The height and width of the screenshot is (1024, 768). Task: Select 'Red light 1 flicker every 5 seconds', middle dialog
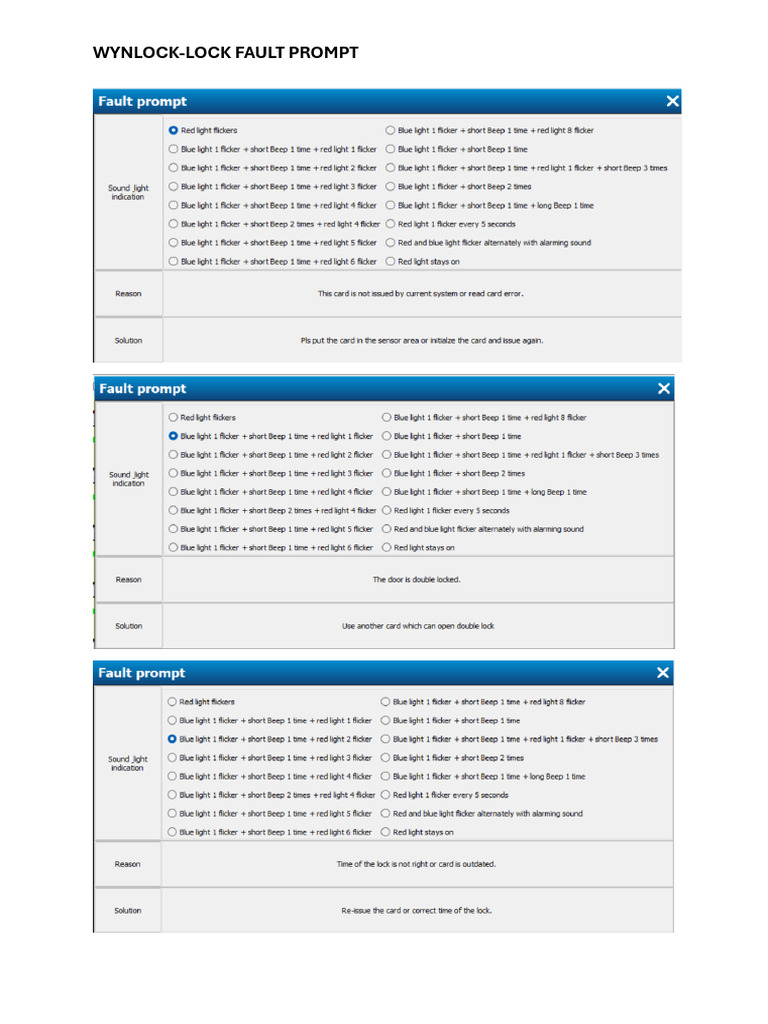387,510
